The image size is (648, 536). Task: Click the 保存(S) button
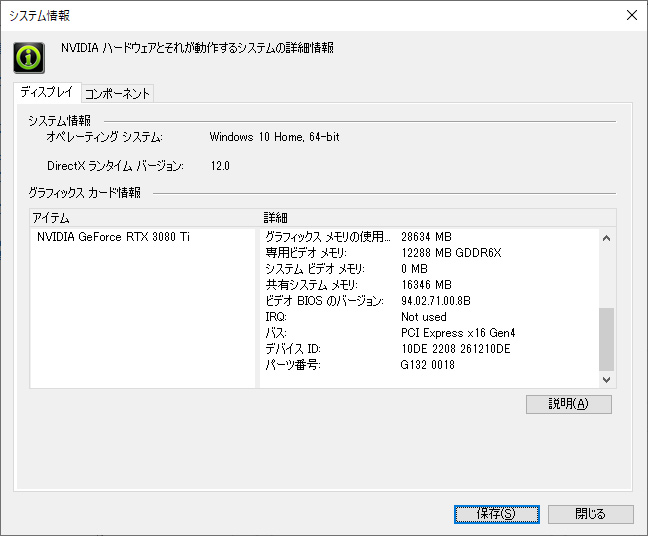pyautogui.click(x=496, y=514)
